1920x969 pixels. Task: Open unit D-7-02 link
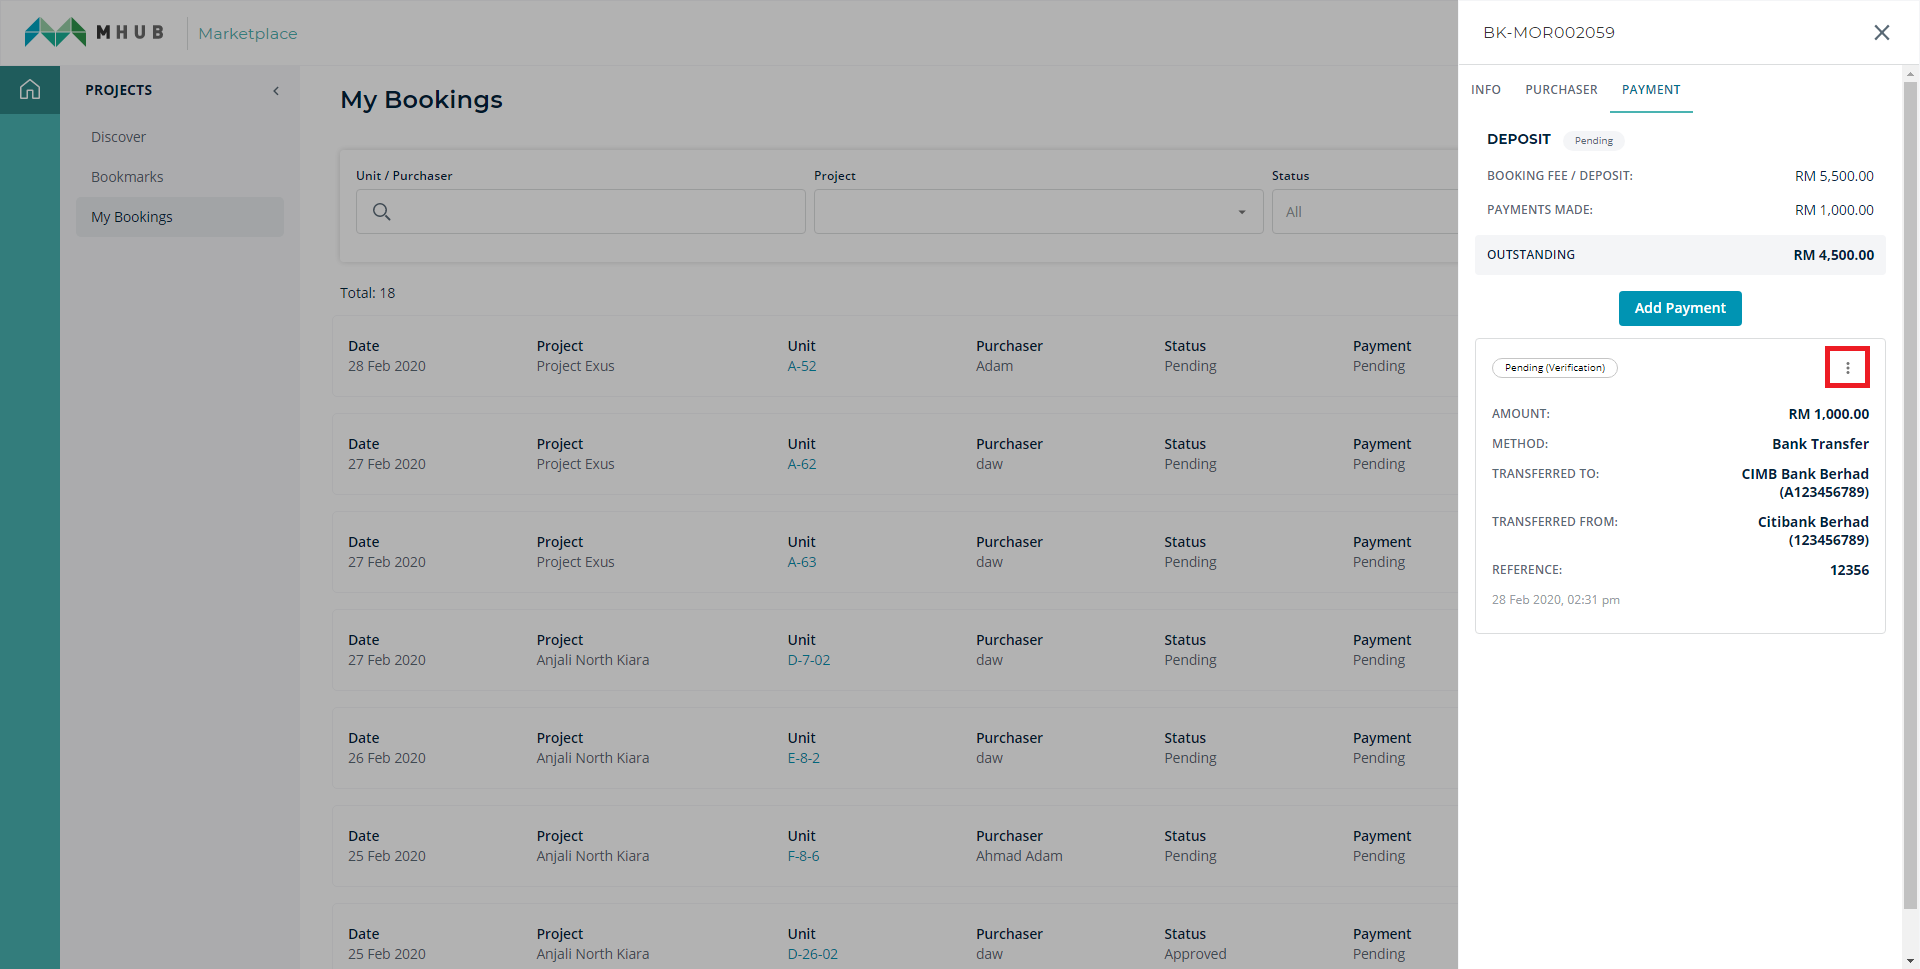tap(808, 660)
